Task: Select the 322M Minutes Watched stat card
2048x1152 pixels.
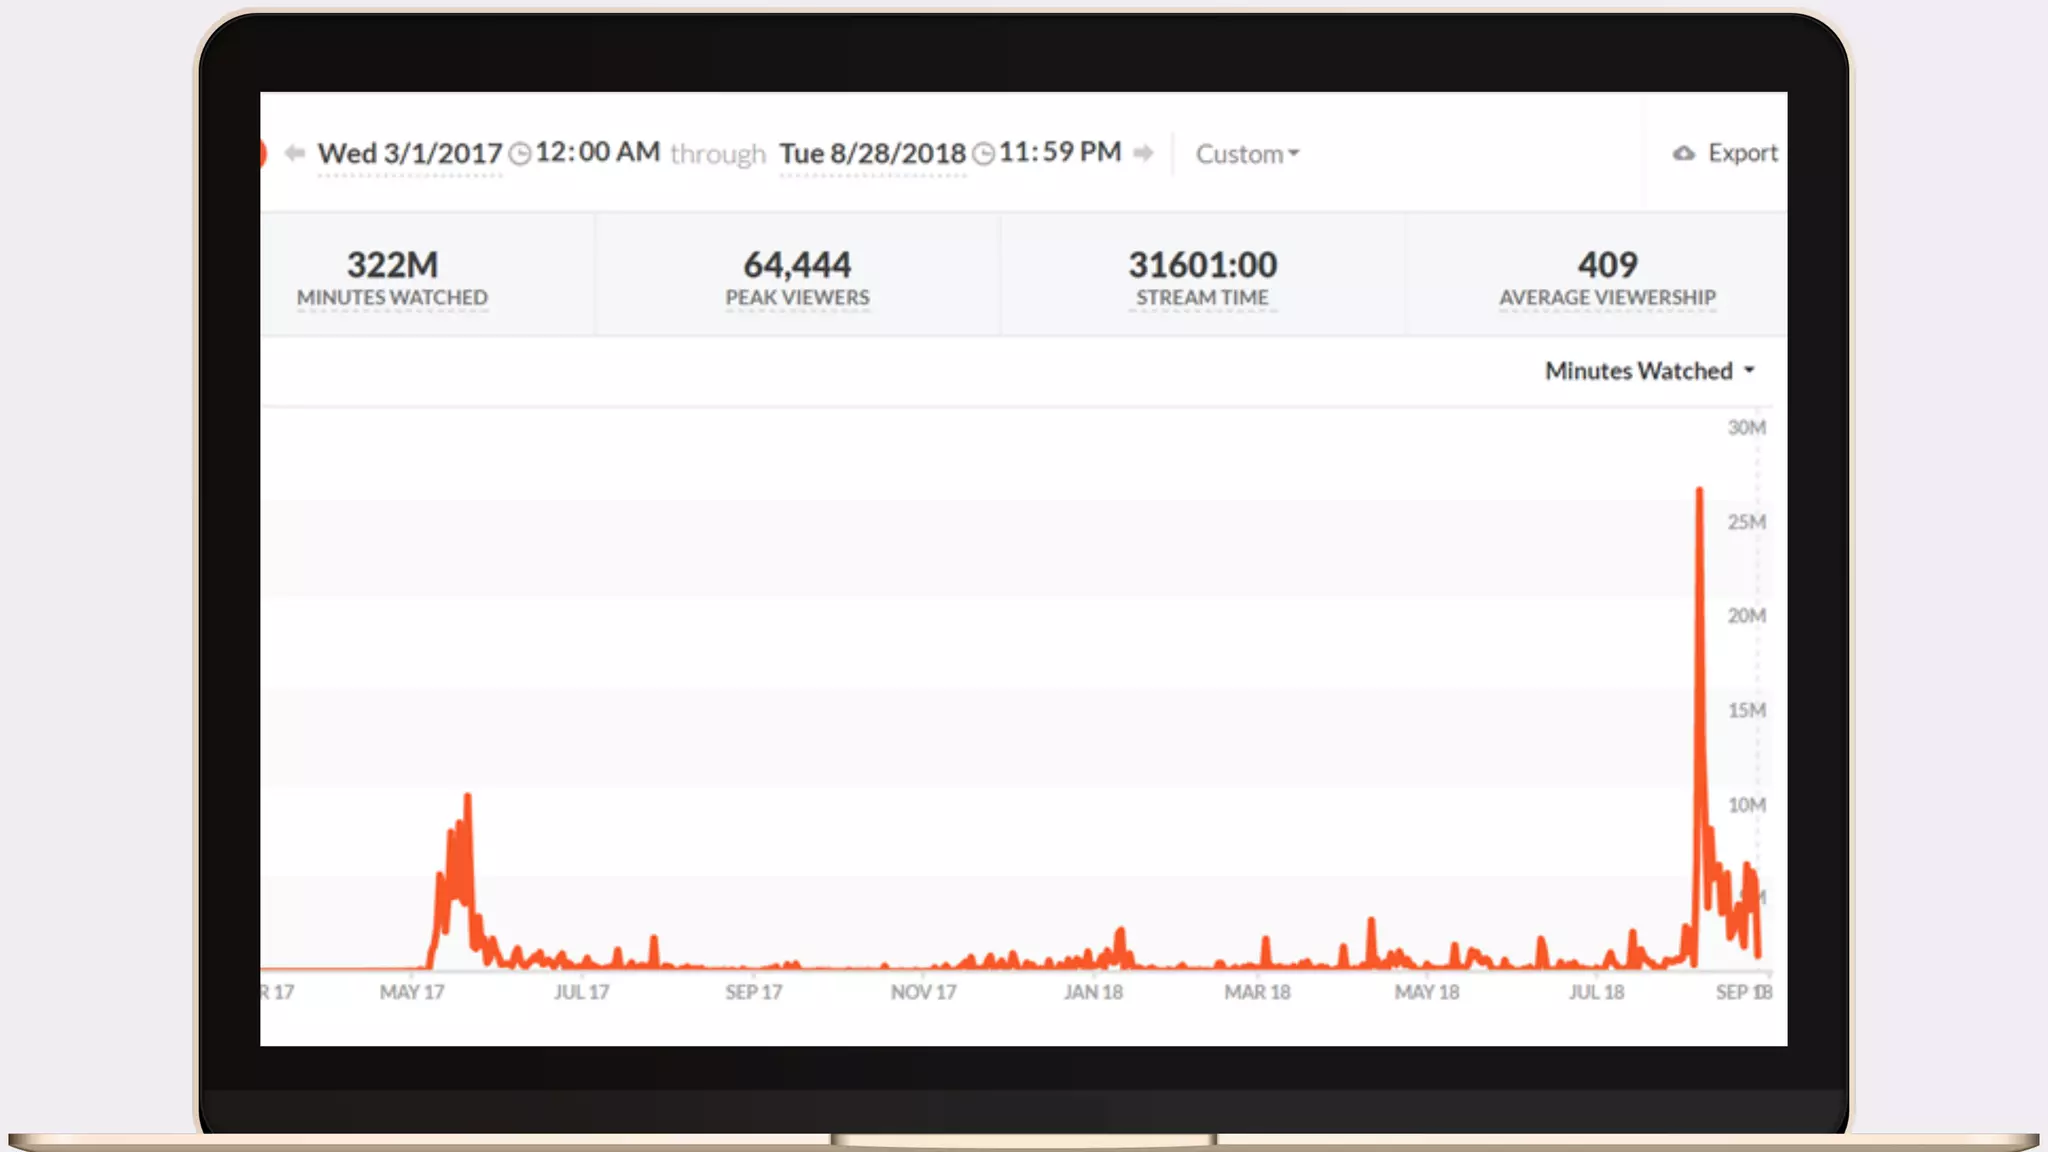Action: [x=392, y=277]
